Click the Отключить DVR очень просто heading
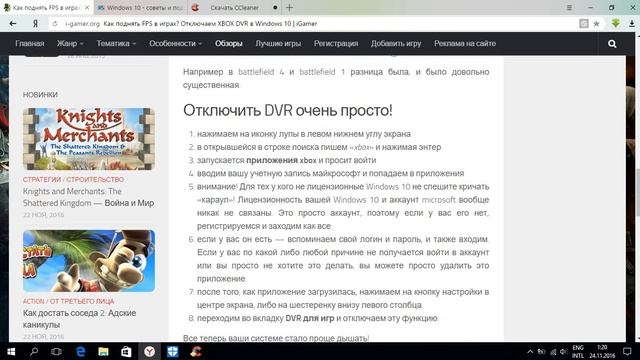Viewport: 640px width, 360px height. [288, 111]
